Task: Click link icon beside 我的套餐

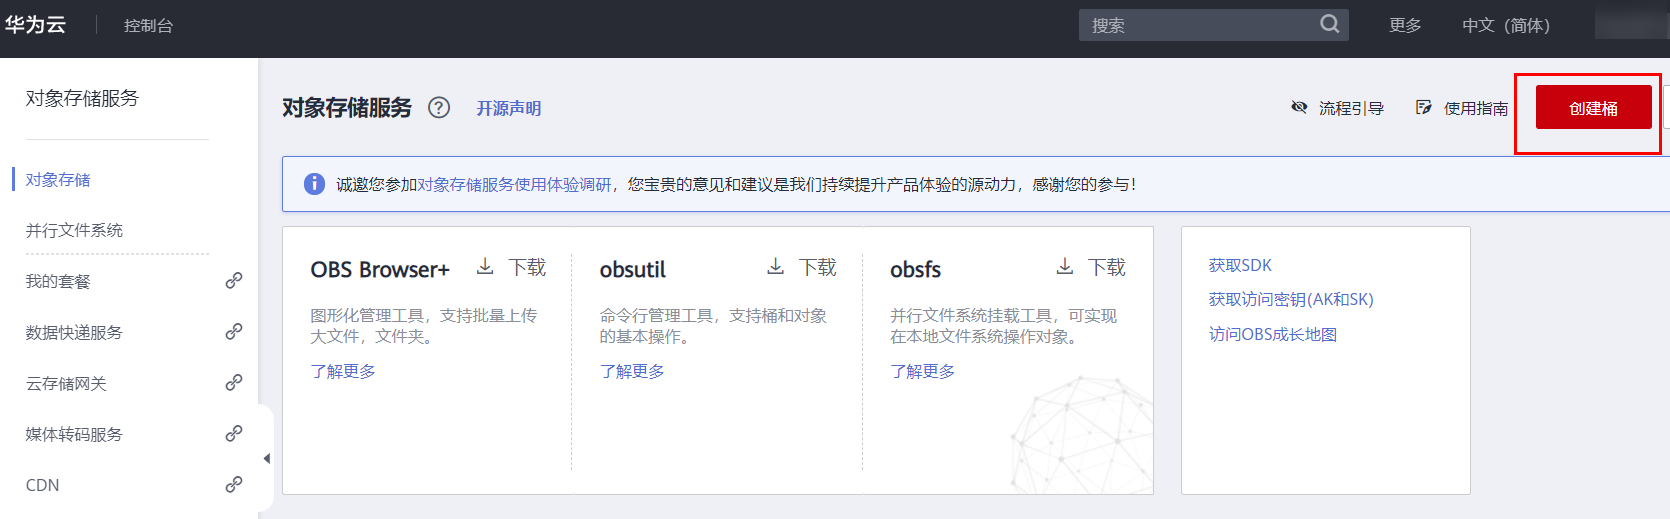Action: 234,281
